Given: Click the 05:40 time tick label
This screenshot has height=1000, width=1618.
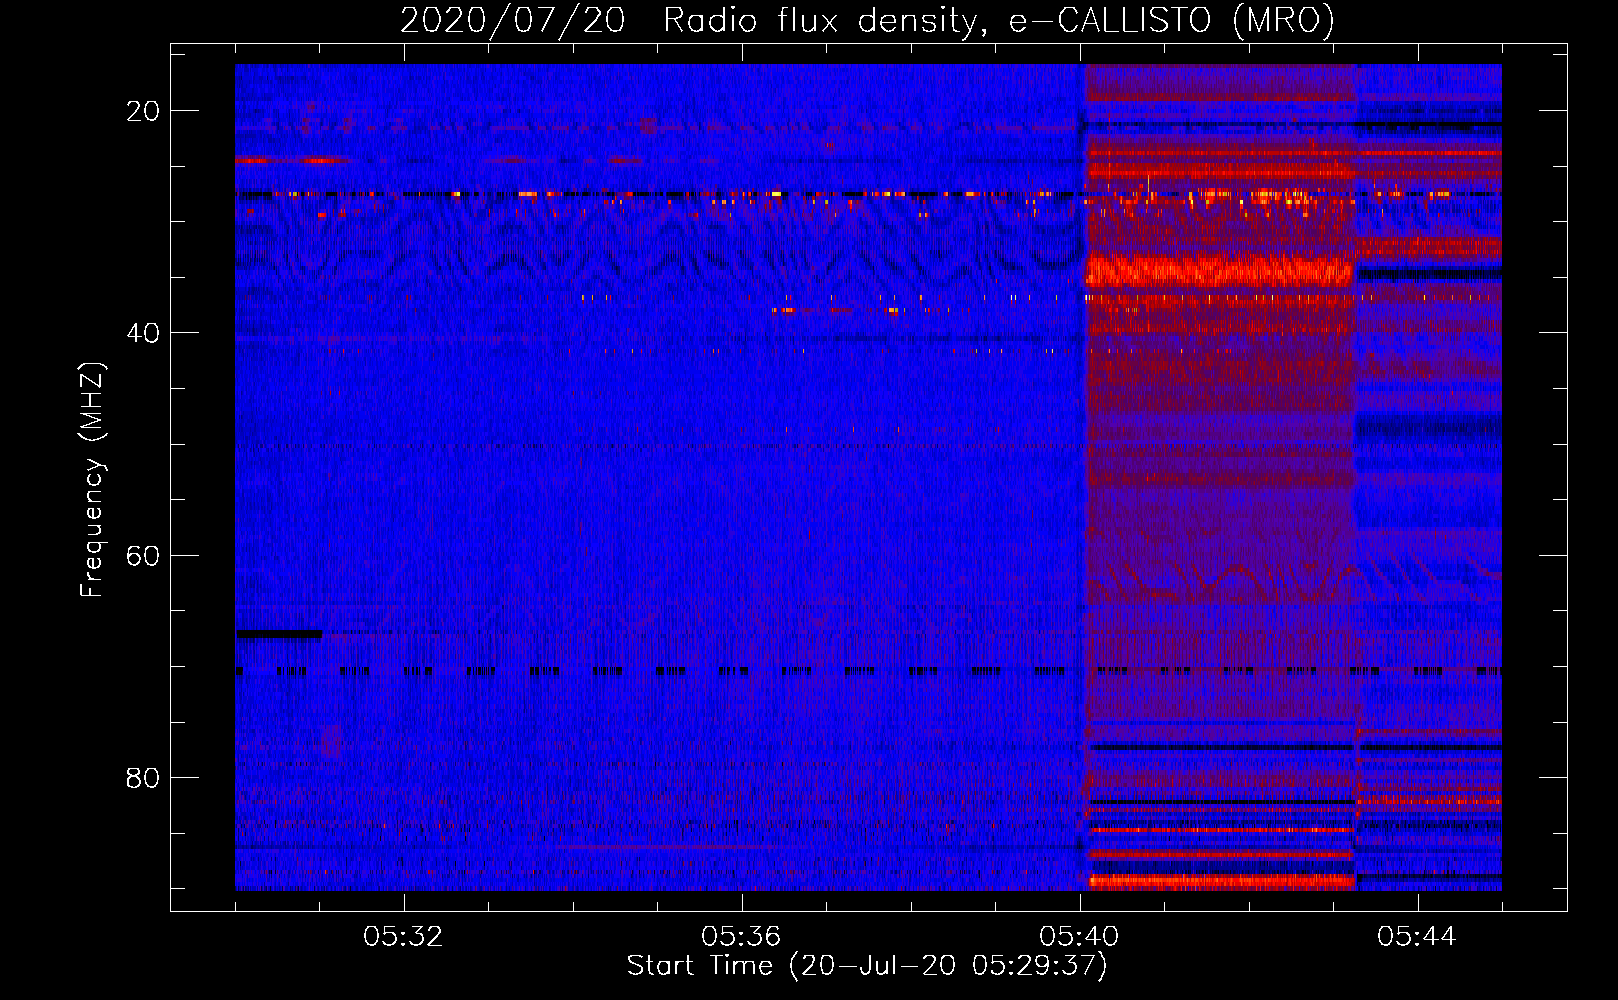Looking at the screenshot, I should 1080,937.
